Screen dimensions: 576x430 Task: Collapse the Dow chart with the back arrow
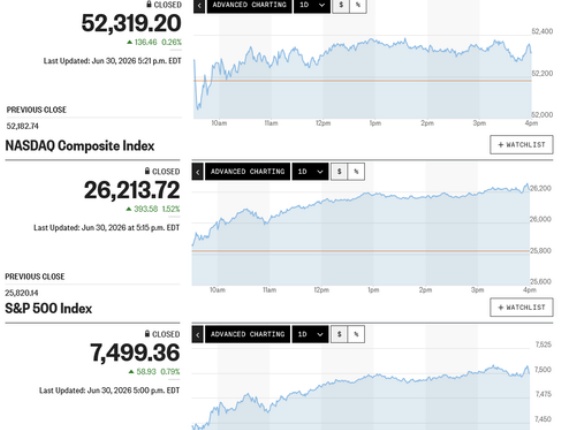199,6
